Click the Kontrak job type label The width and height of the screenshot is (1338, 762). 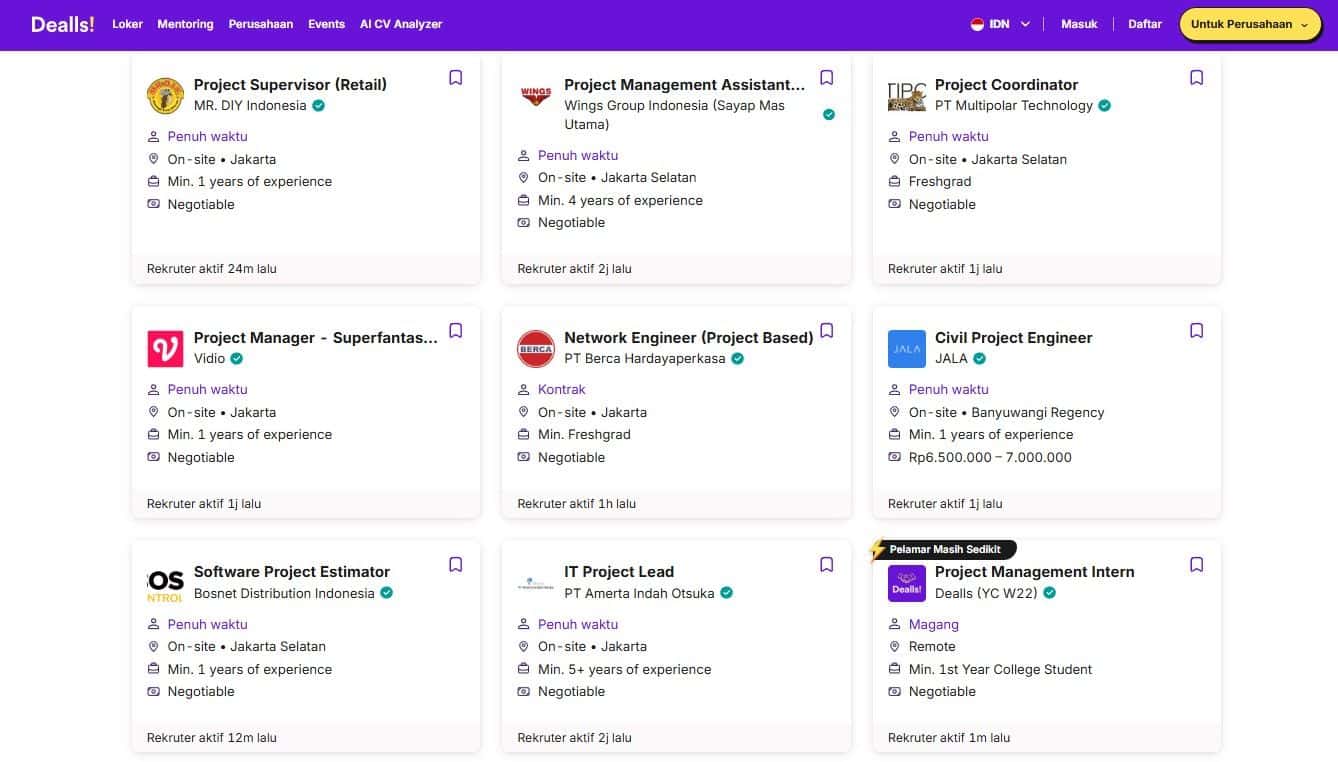pyautogui.click(x=561, y=389)
